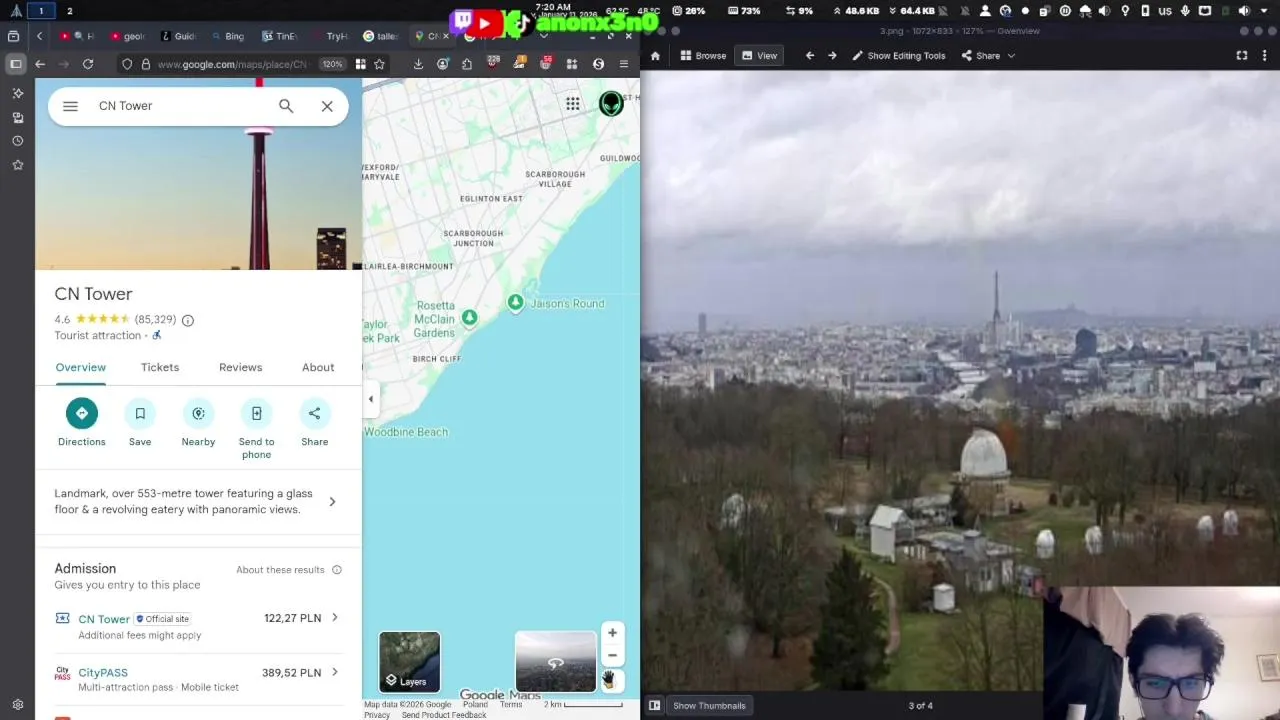This screenshot has height=720, width=1280.
Task: Zoom in on the map
Action: tap(612, 633)
